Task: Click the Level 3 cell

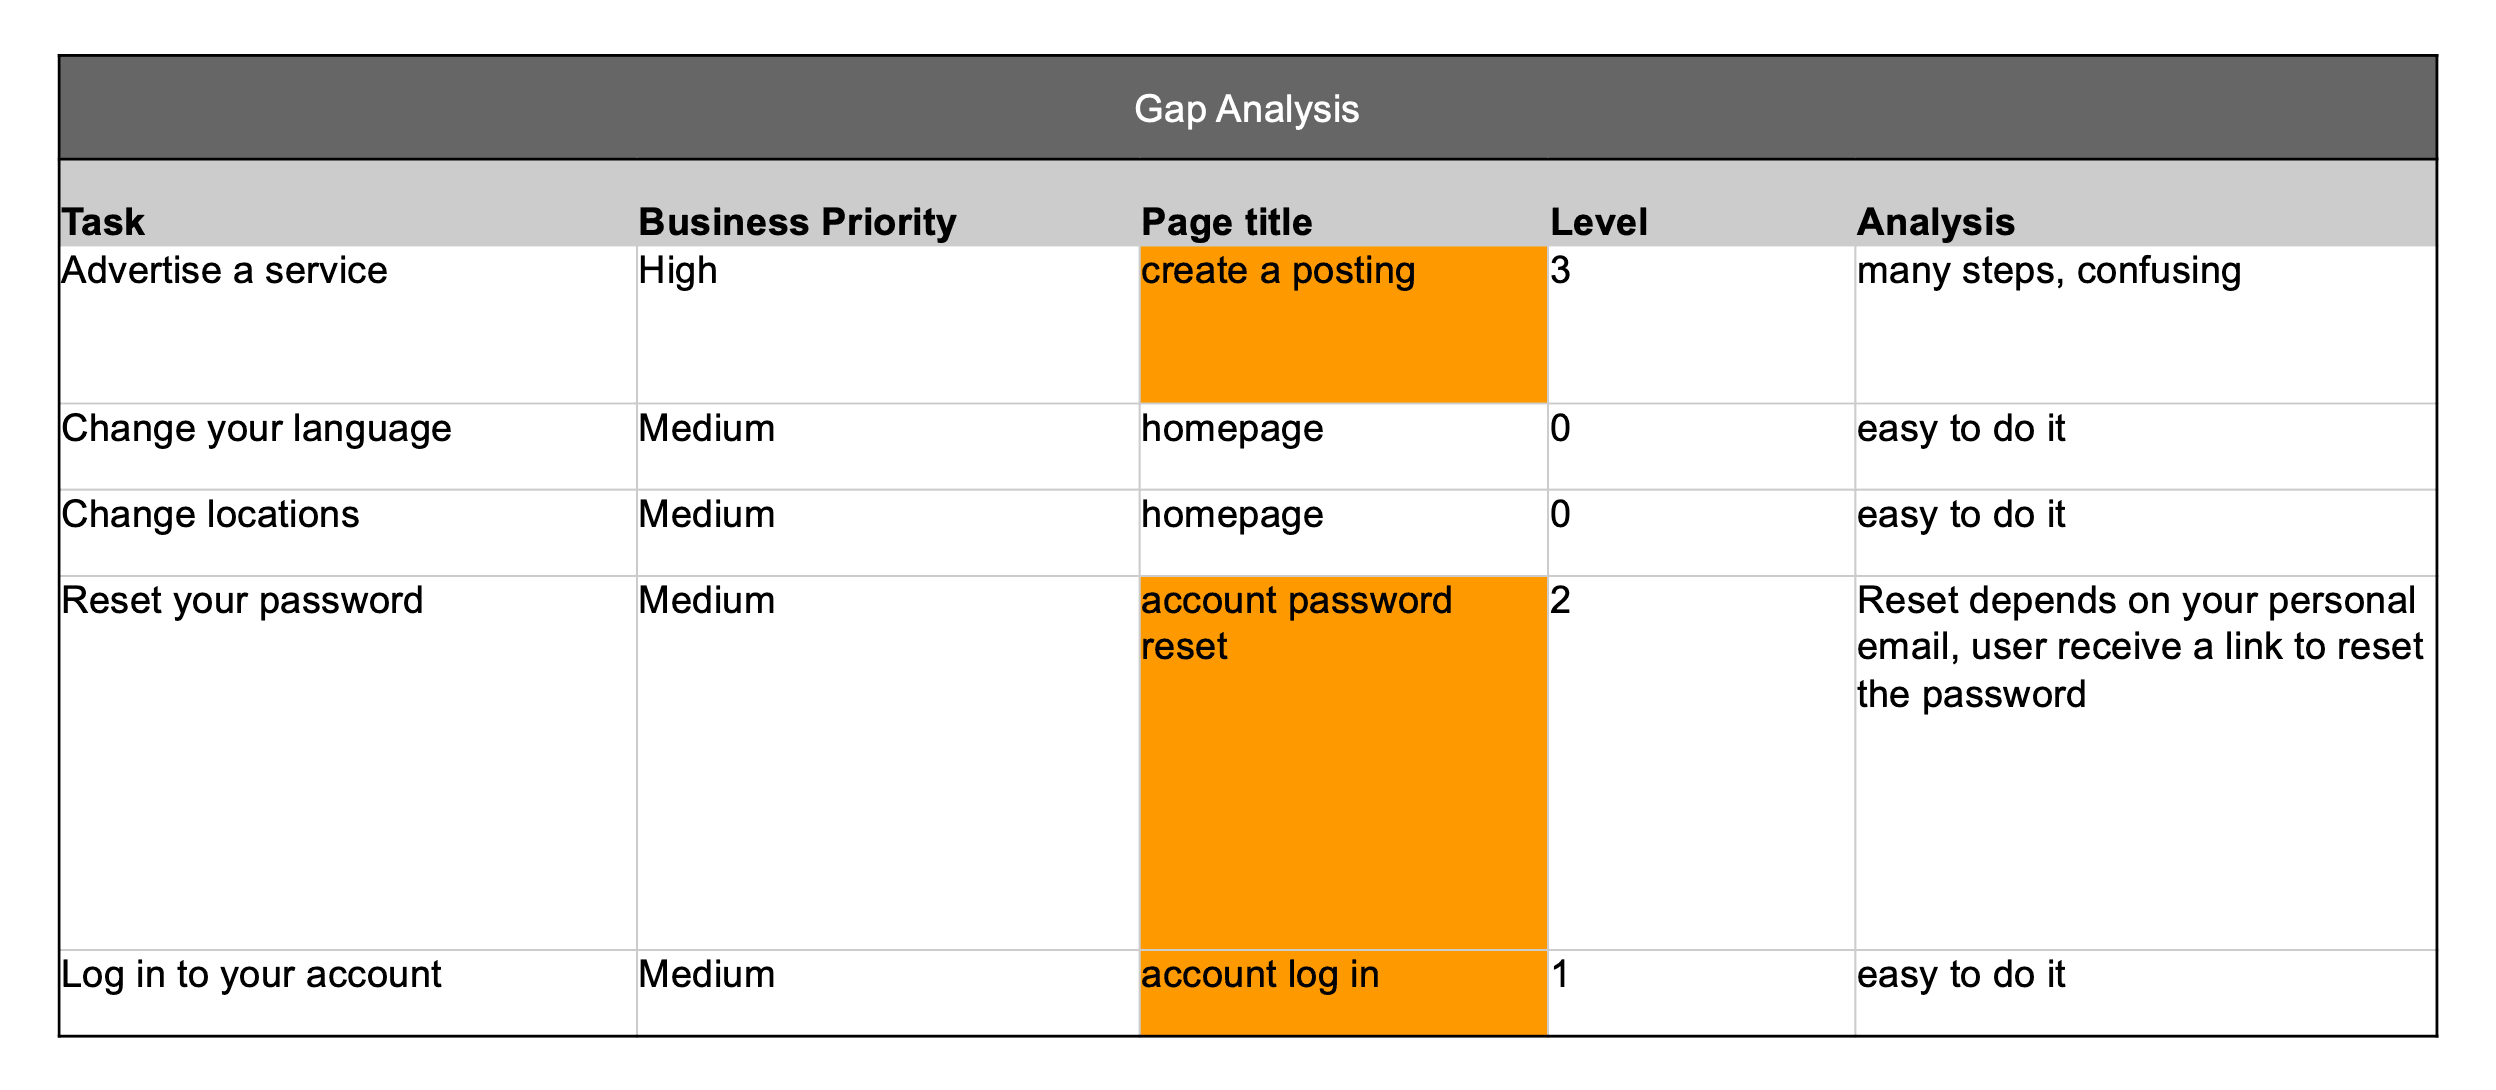Action: [x=1560, y=271]
